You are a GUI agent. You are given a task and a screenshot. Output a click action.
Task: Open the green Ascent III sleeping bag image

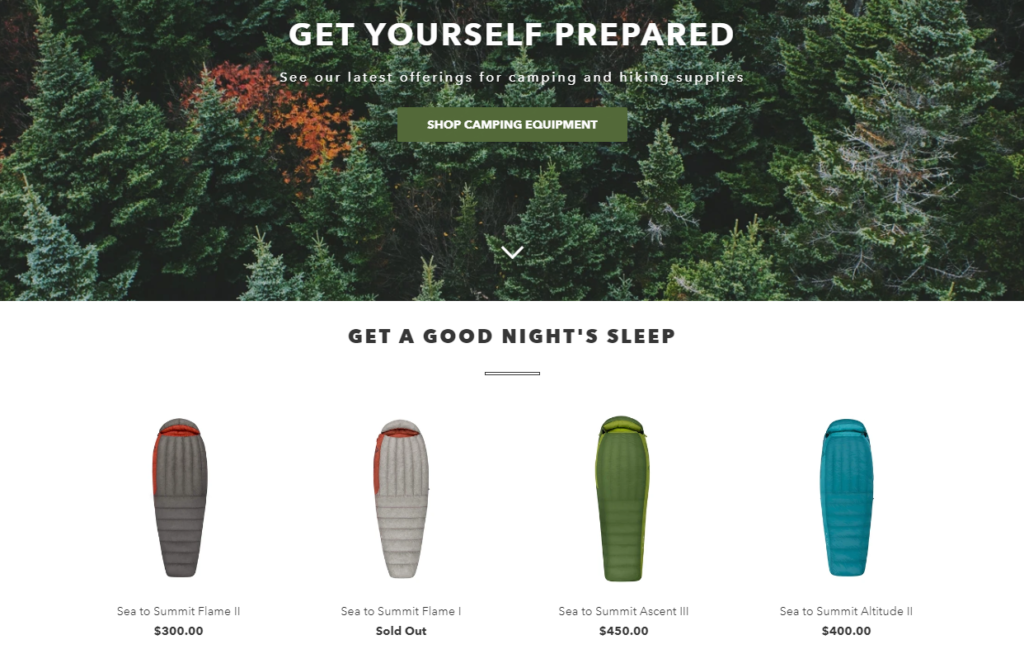622,498
